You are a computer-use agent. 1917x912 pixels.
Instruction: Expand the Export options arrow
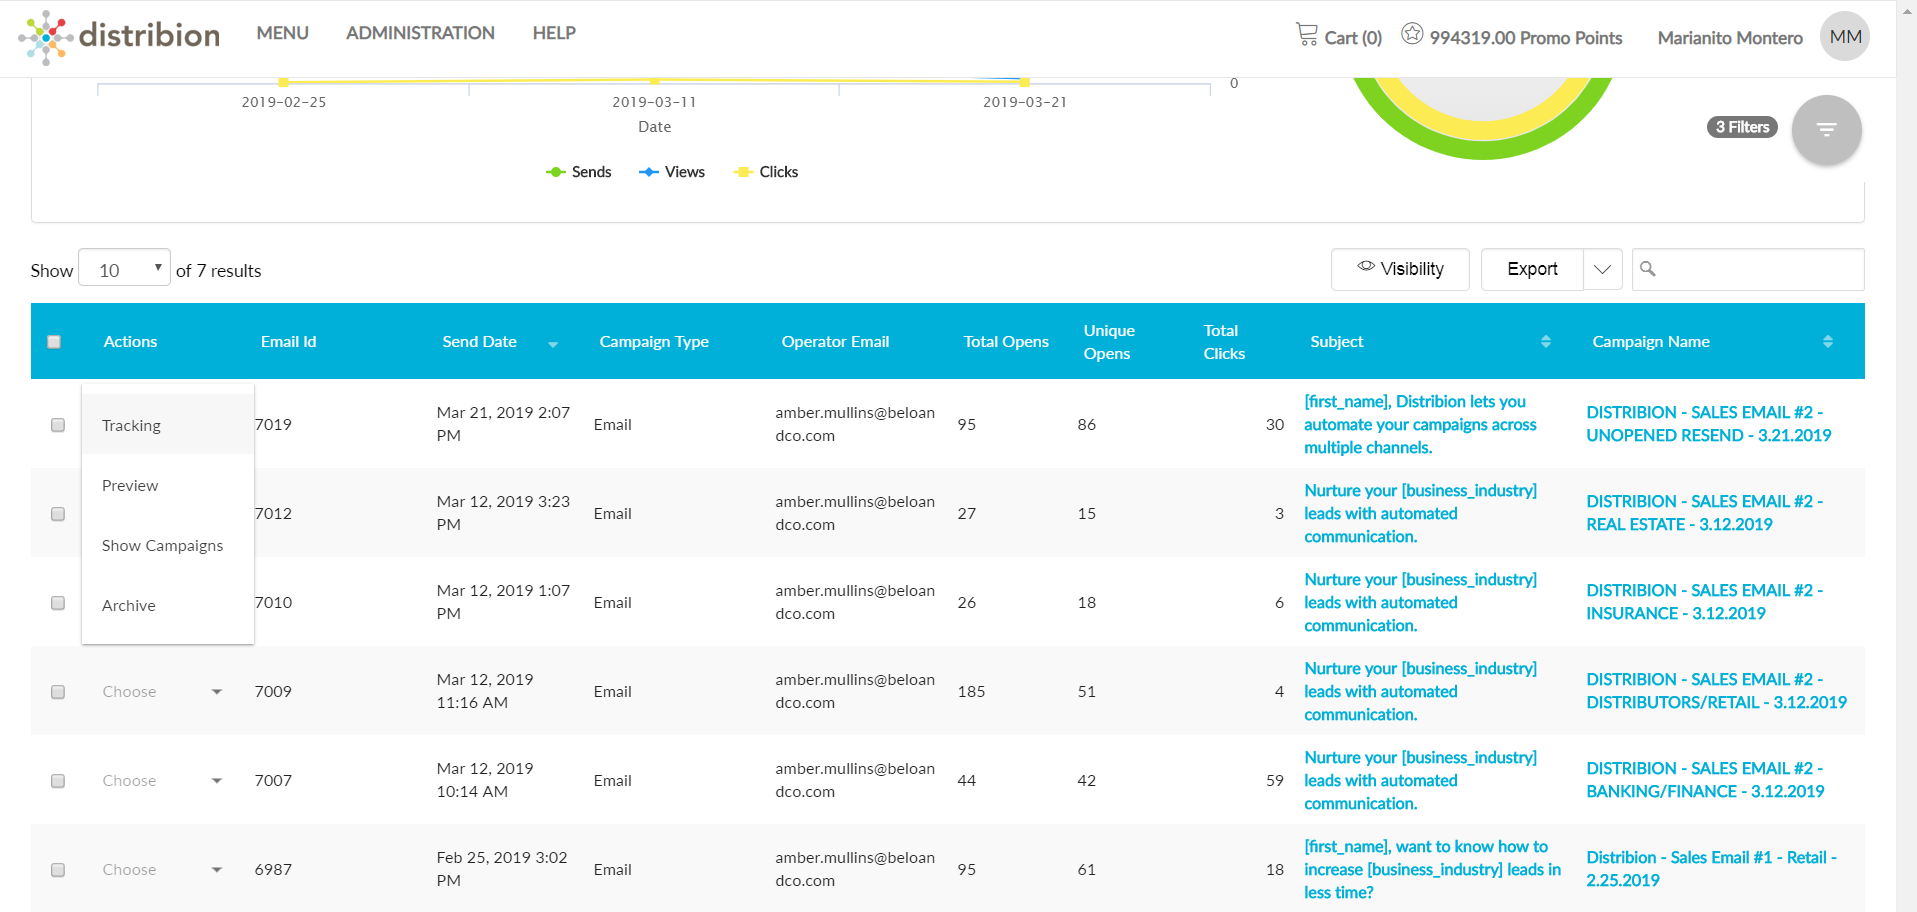click(x=1602, y=270)
